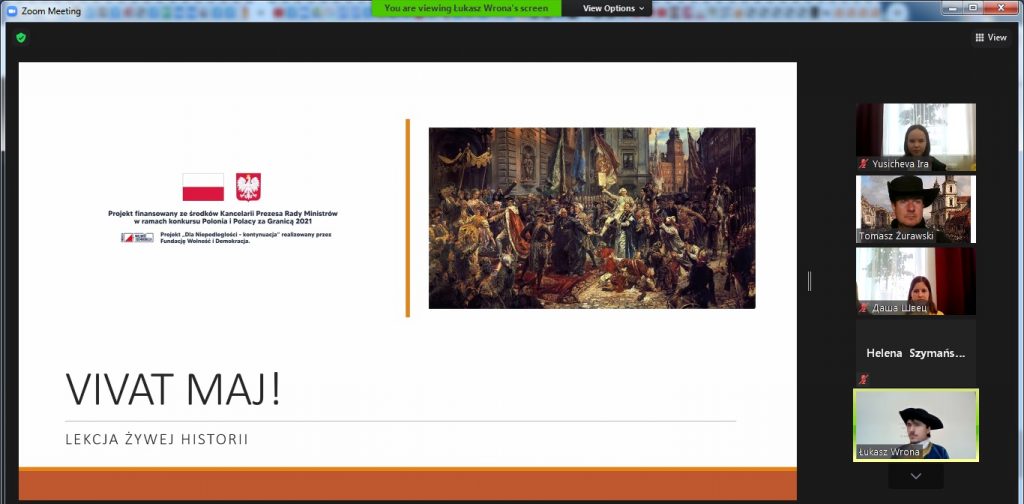This screenshot has height=504, width=1024.
Task: Click the video panel resize handle
Action: coord(809,282)
